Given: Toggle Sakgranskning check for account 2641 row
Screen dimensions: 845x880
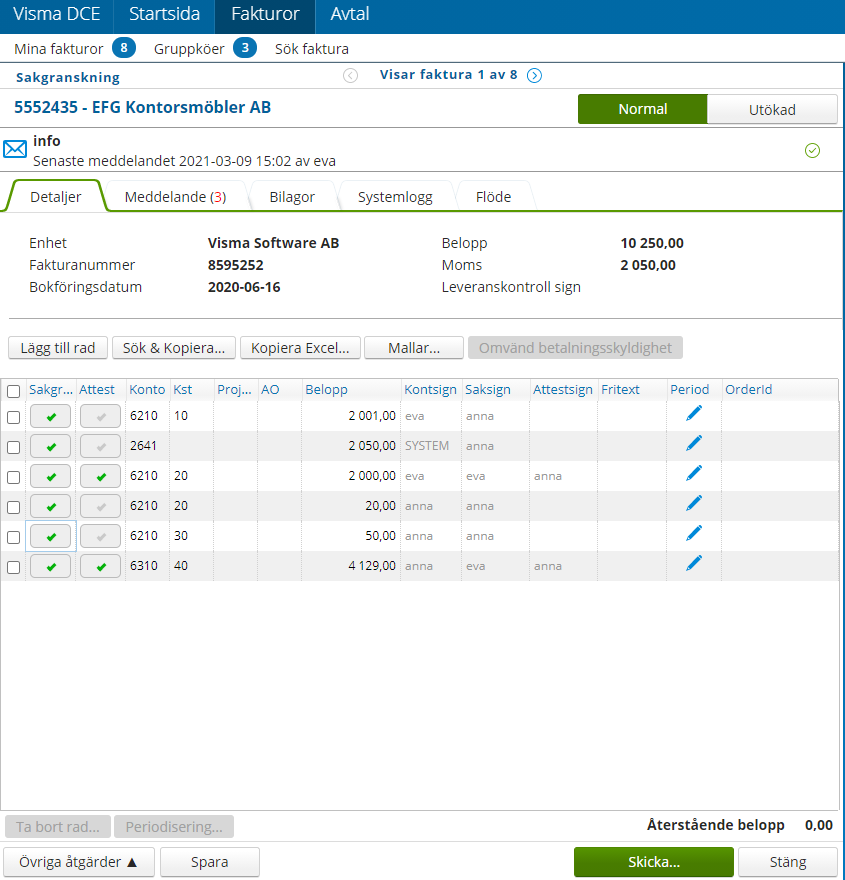Looking at the screenshot, I should [50, 446].
